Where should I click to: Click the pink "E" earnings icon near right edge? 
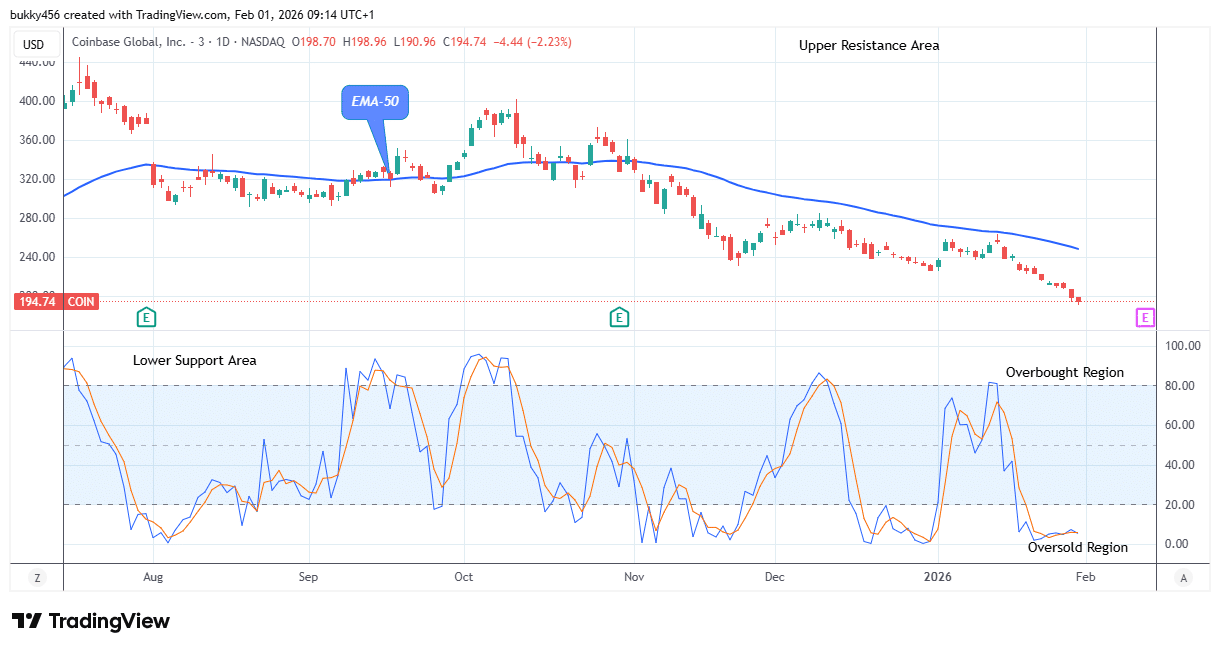pos(1145,317)
